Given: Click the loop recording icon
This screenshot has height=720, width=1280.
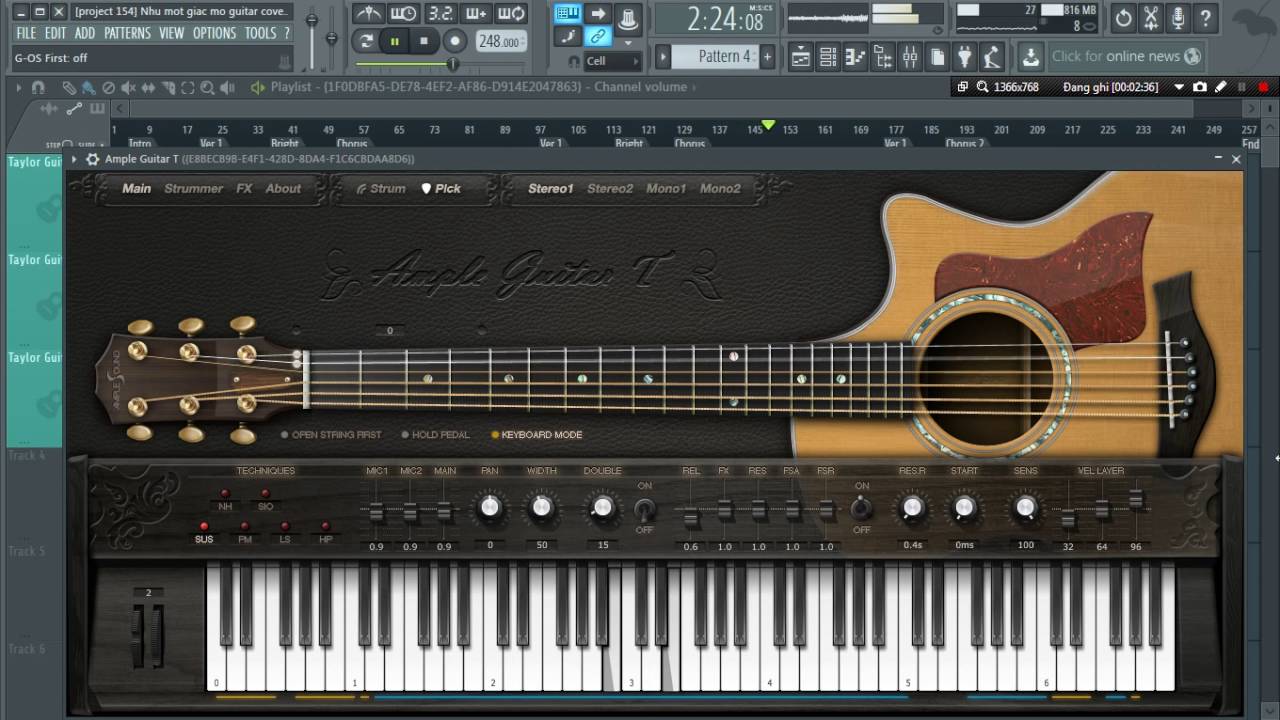Looking at the screenshot, I should [x=511, y=14].
